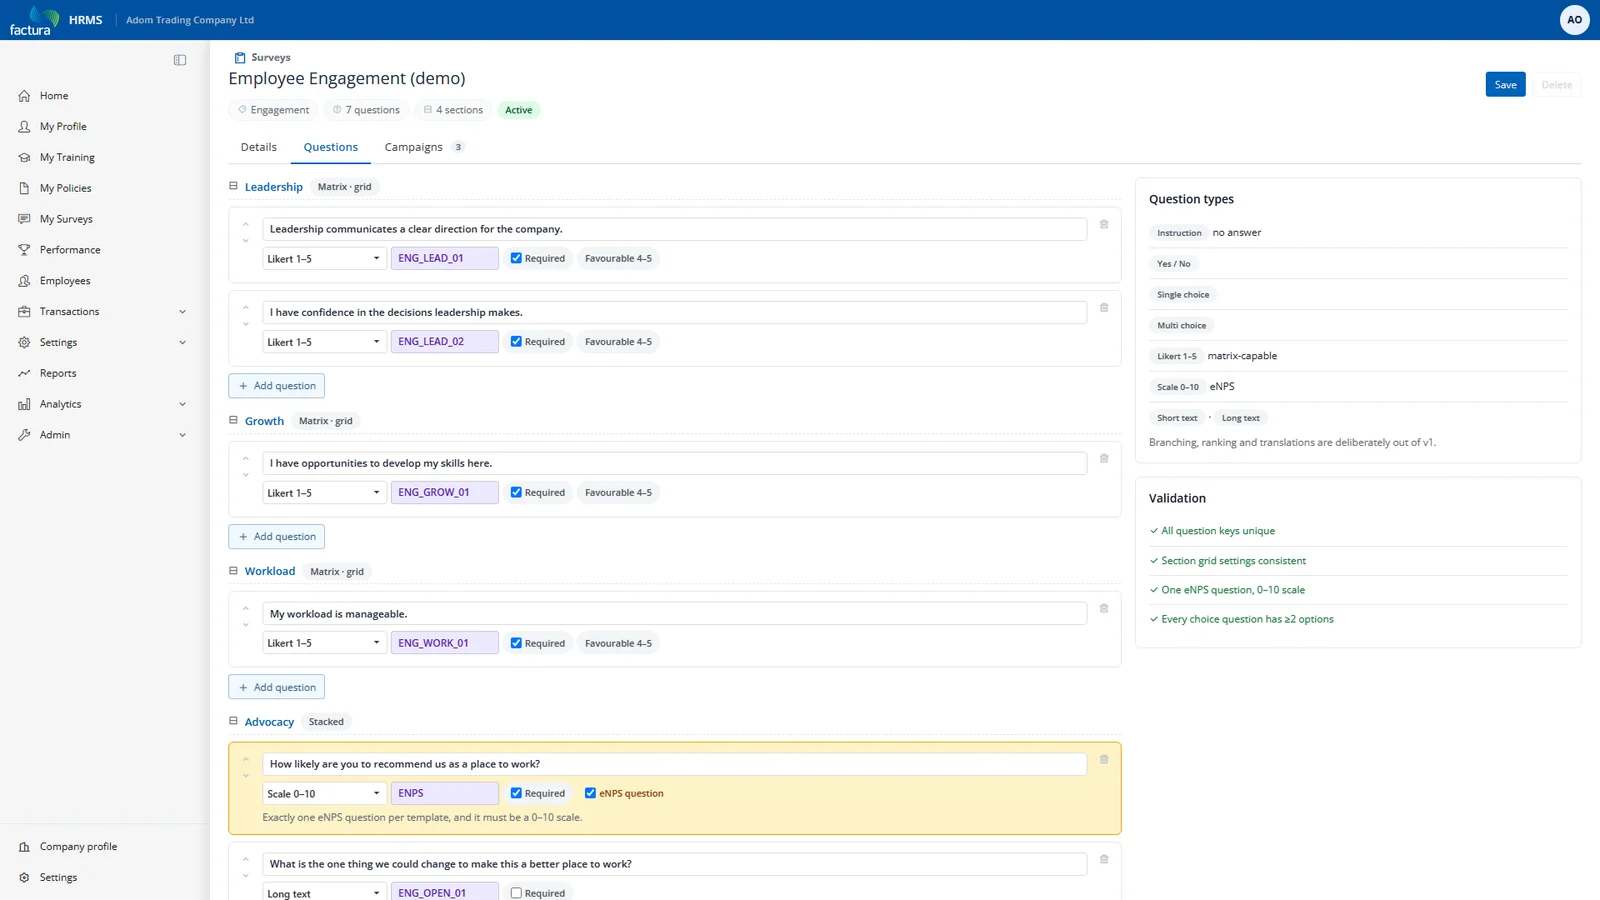Uncheck the eNPS question checkbox
Image resolution: width=1600 pixels, height=900 pixels.
coord(590,793)
